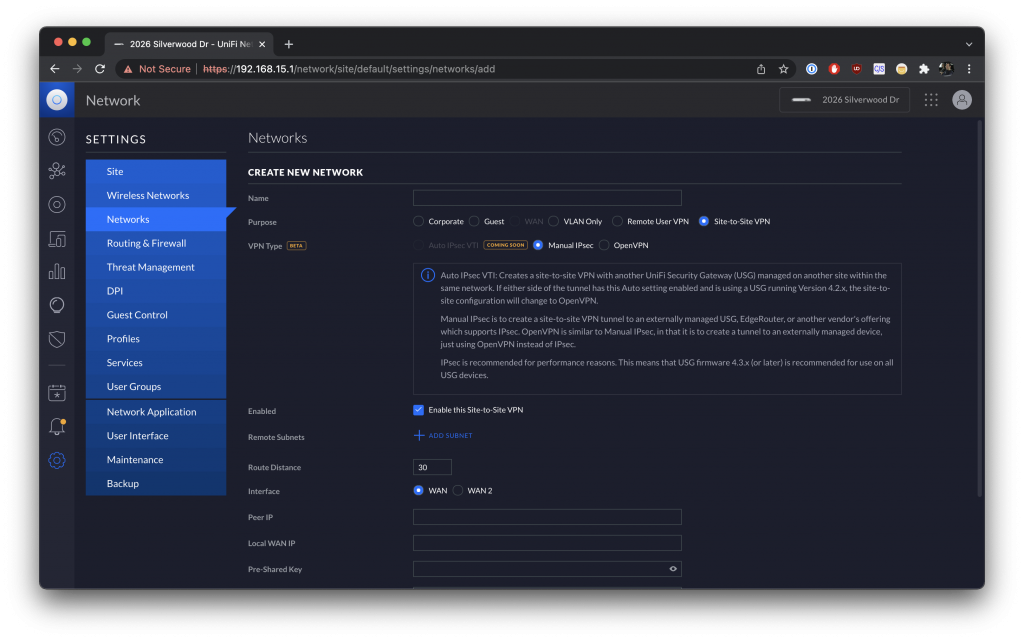Image resolution: width=1024 pixels, height=641 pixels.
Task: Open Network Application settings
Action: click(156, 412)
